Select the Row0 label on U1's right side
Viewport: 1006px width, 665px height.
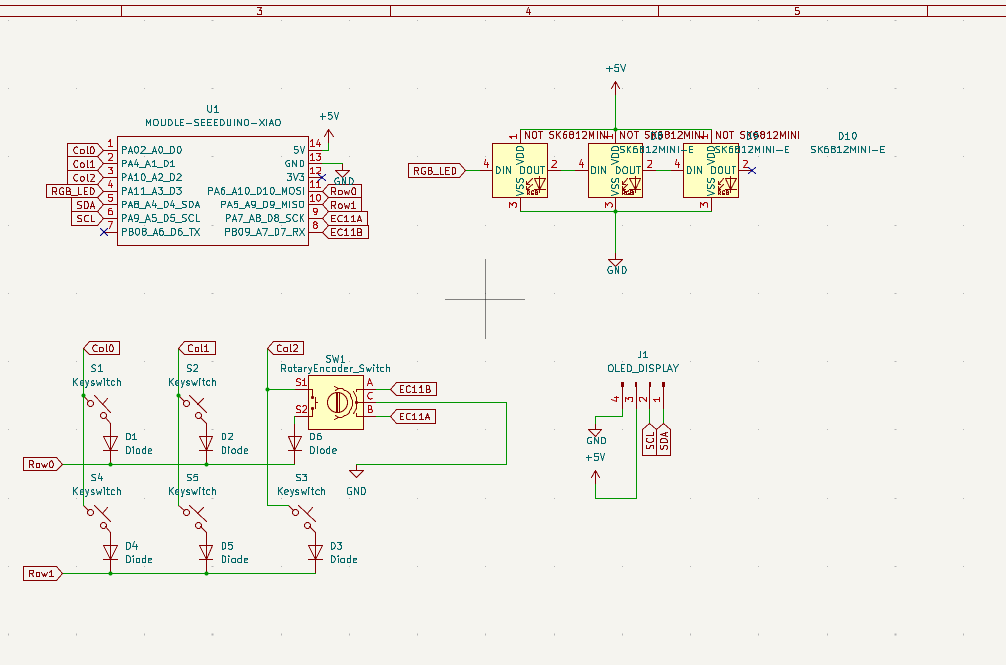point(343,191)
